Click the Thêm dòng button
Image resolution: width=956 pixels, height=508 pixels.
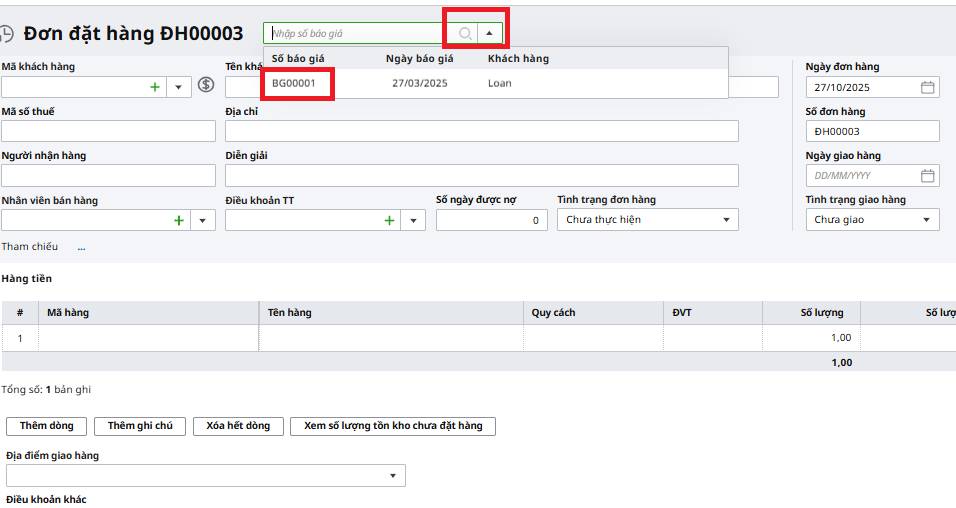(47, 426)
